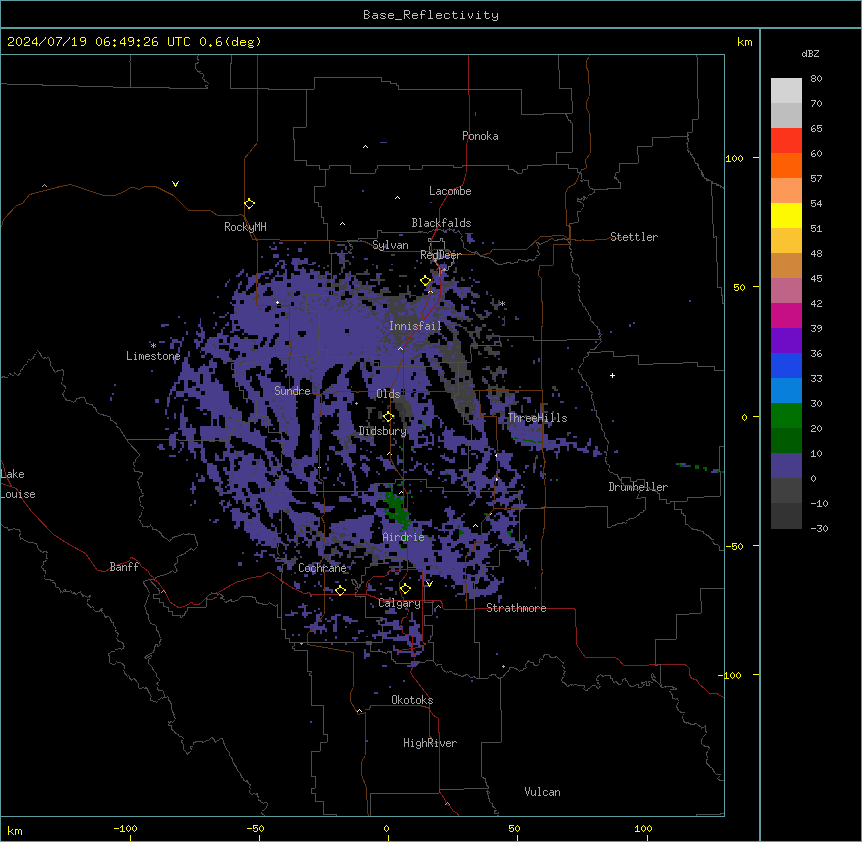The image size is (862, 842).
Task: Click asterisk marker above Limestone
Action: 153,346
